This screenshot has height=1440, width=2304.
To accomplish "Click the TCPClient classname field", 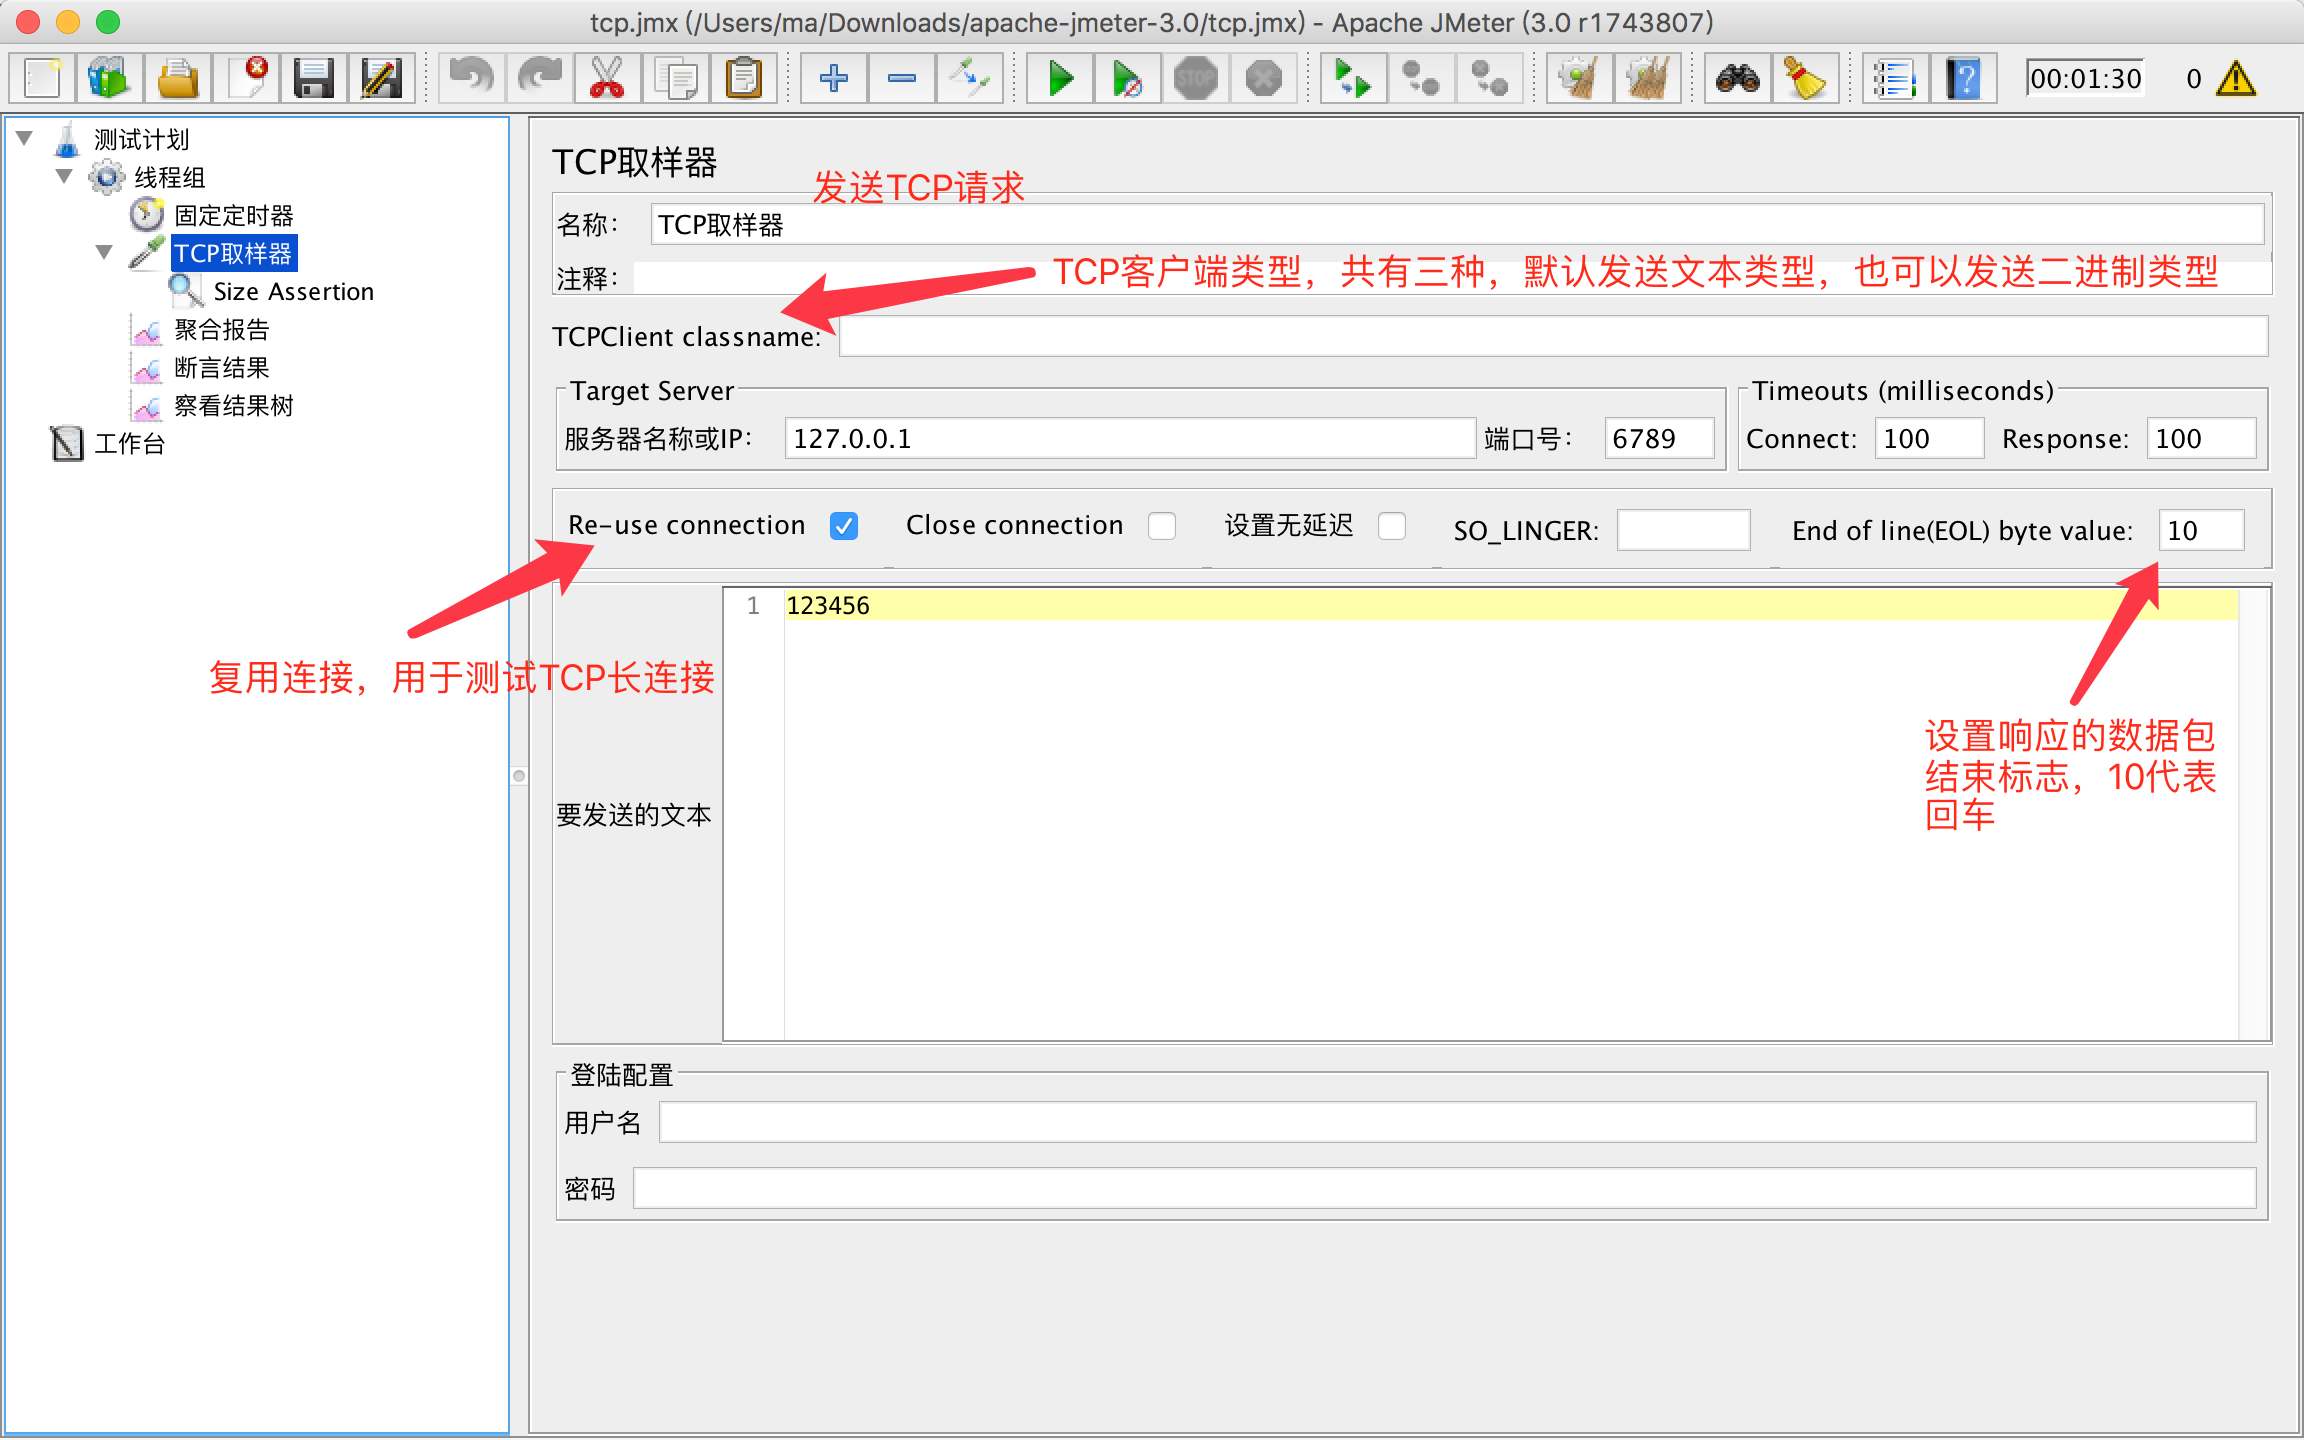I will [1553, 336].
